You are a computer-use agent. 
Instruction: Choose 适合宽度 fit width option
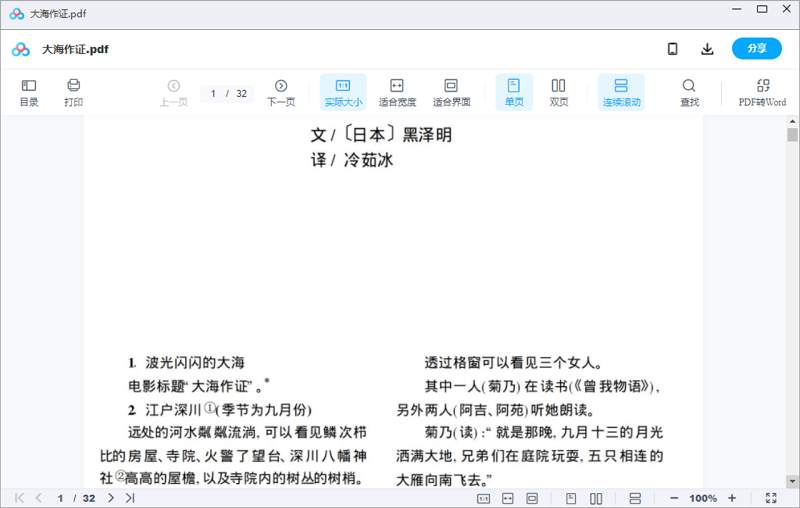tap(397, 92)
